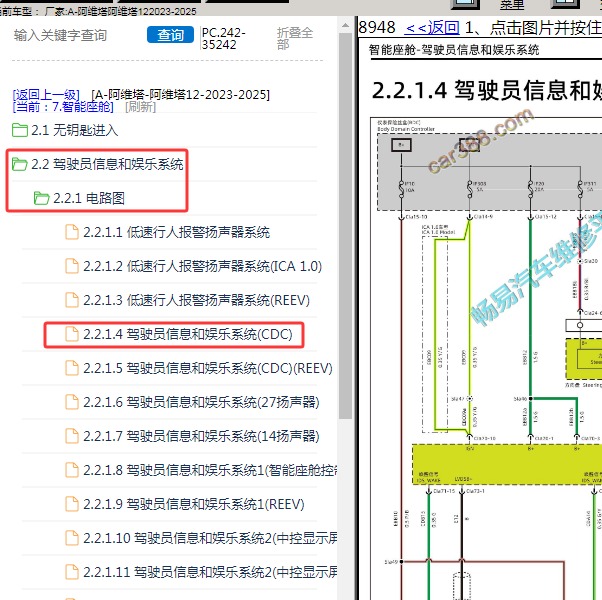Click the file icon for 2.2.1.4

(72, 334)
